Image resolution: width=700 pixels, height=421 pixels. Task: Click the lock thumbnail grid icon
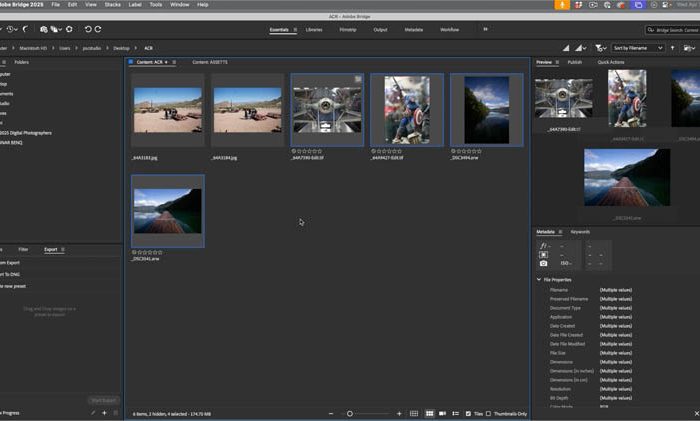pos(414,414)
